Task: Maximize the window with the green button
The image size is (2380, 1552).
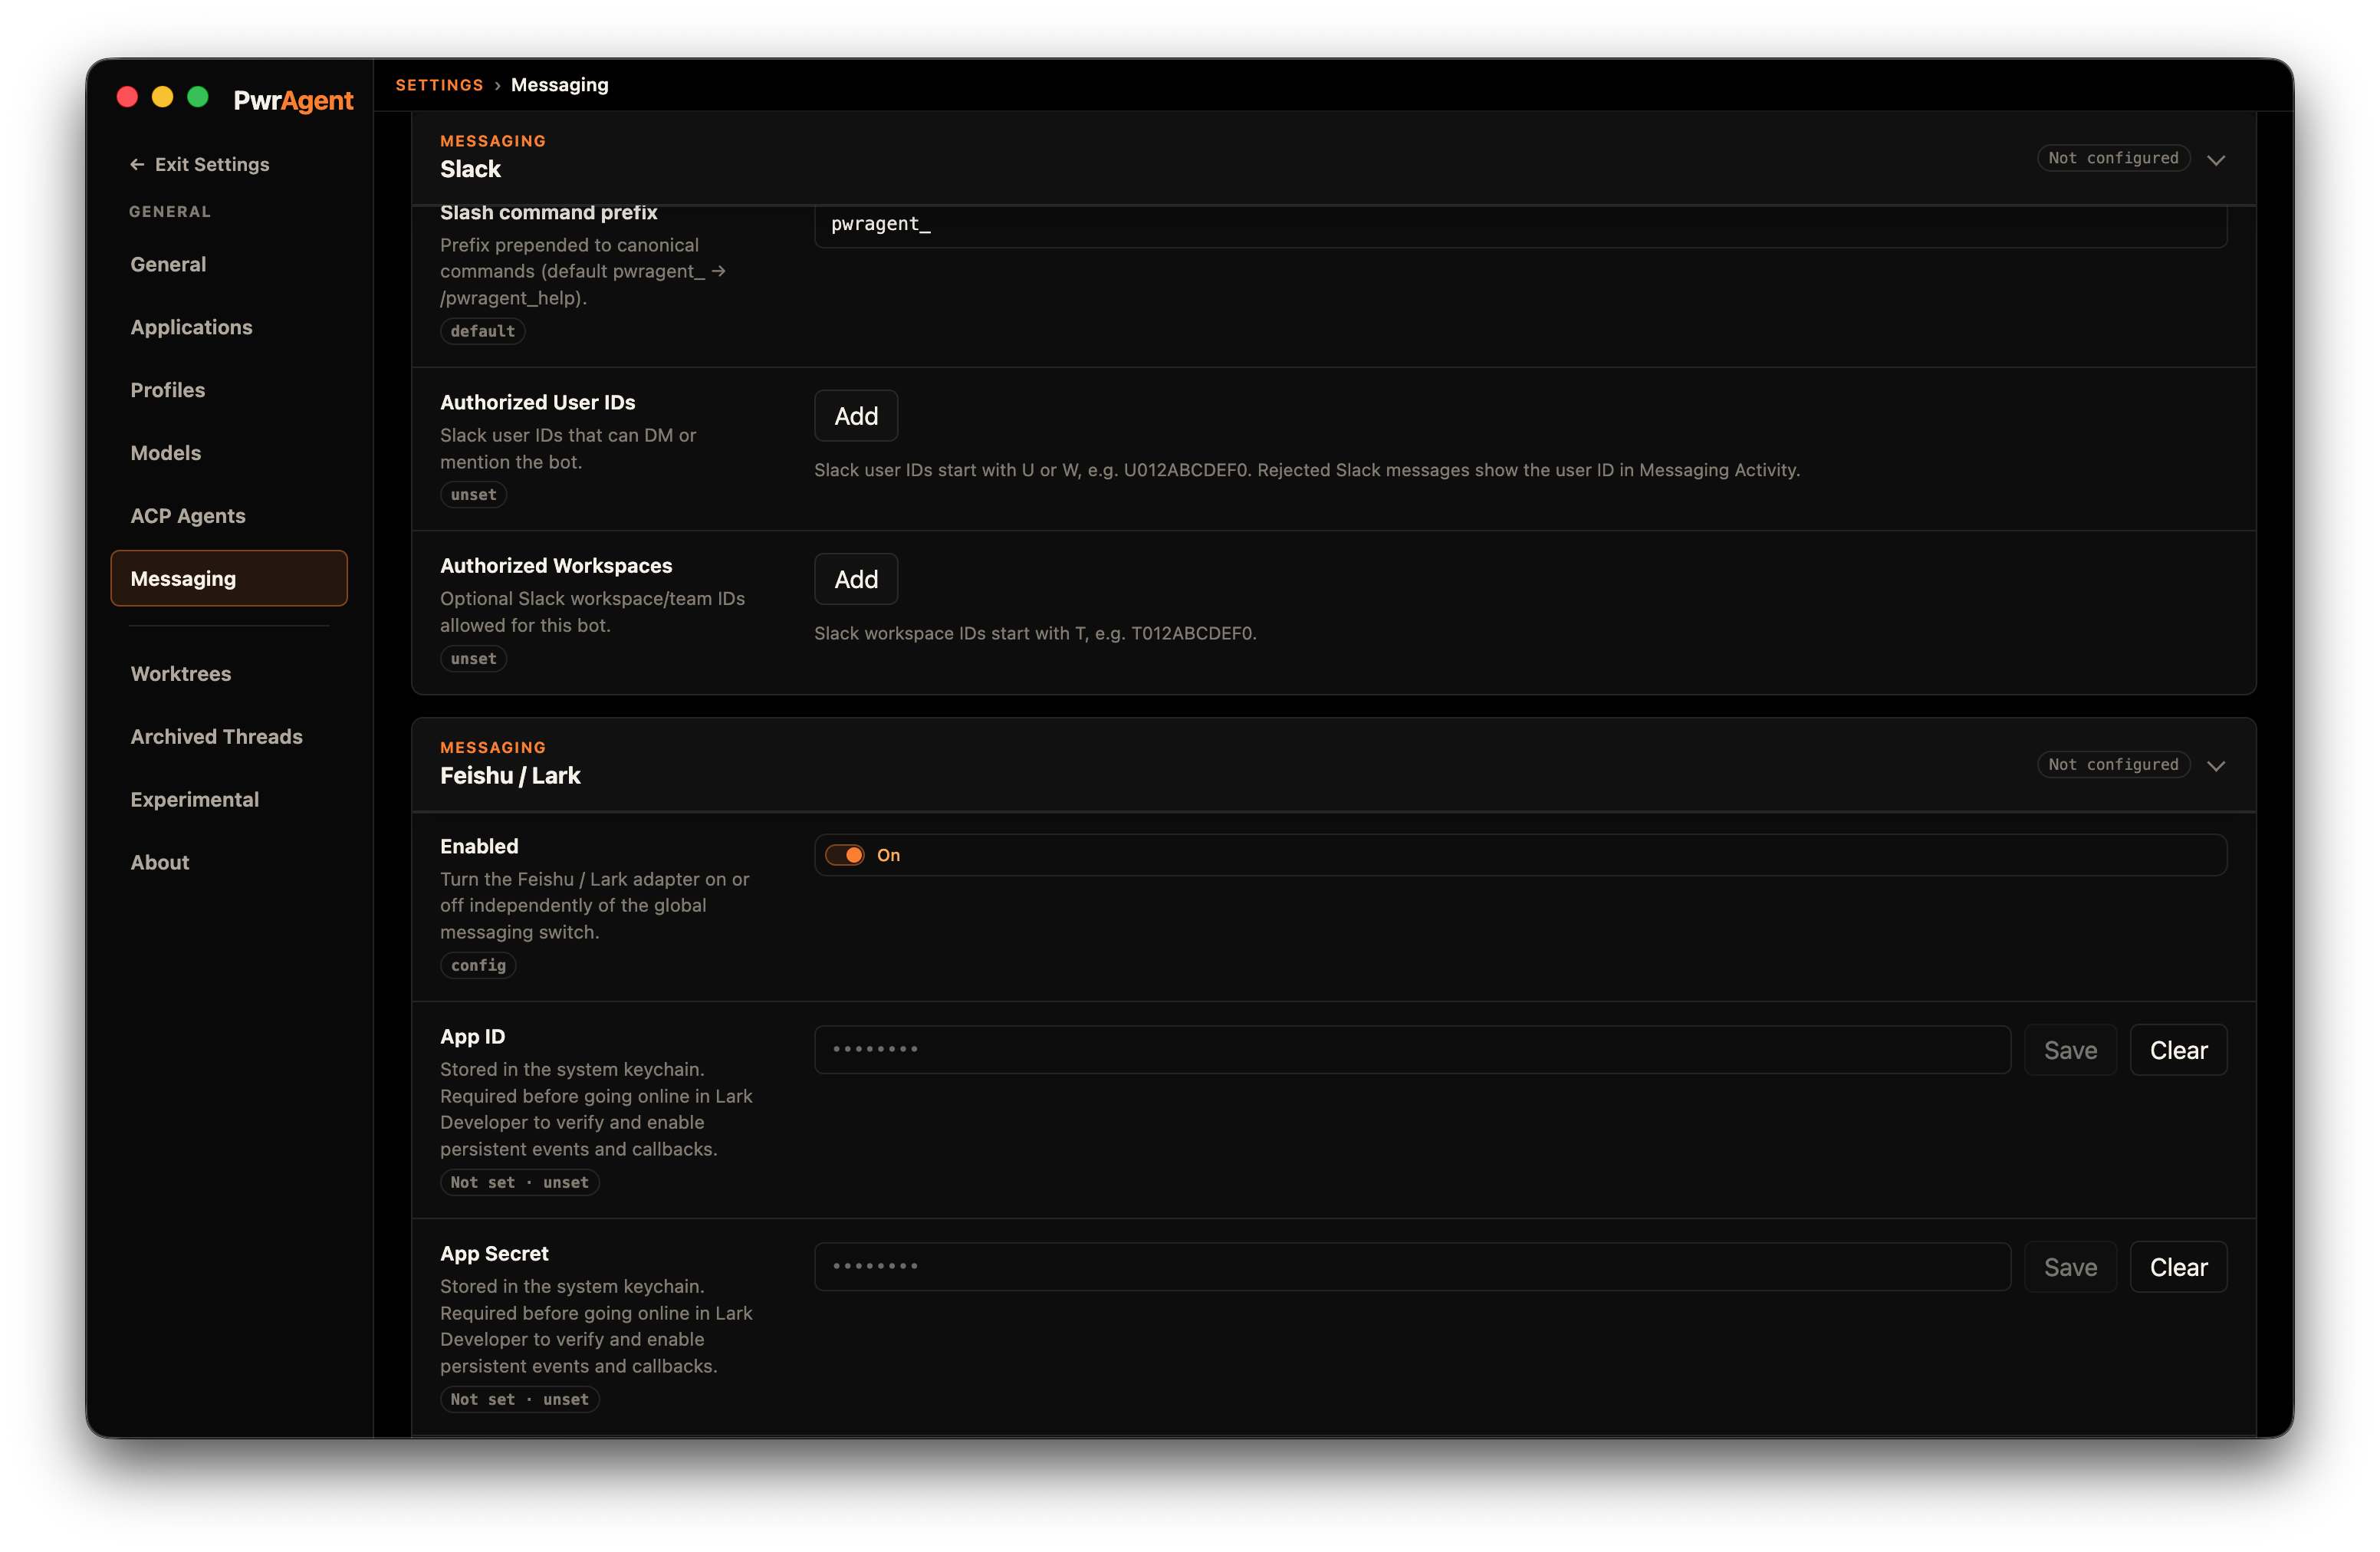Action: (198, 97)
